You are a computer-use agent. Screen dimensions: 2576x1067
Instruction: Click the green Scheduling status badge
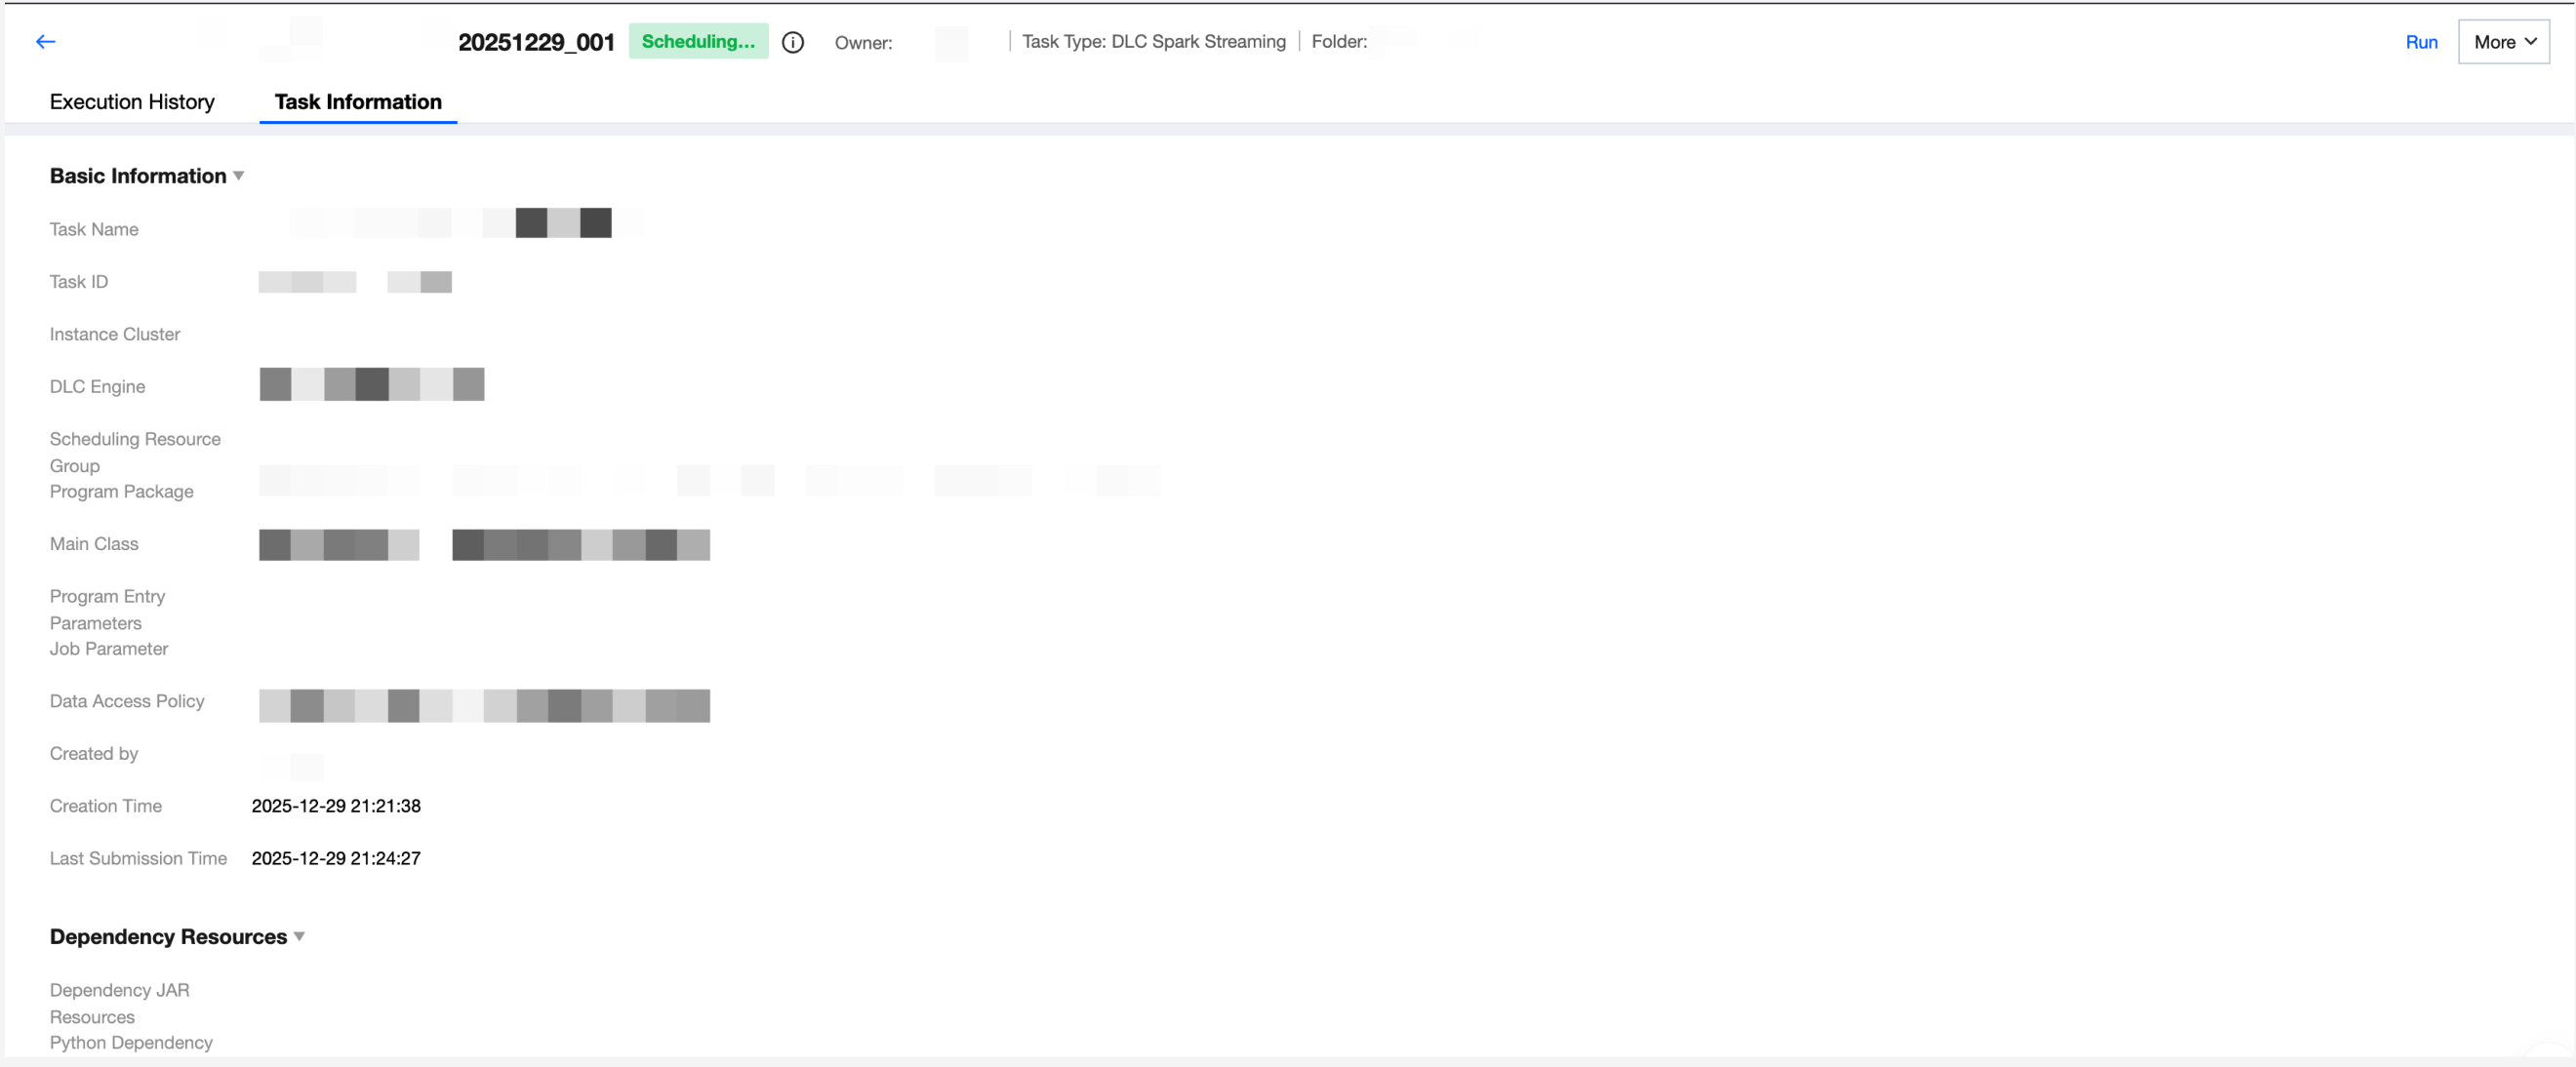(698, 41)
